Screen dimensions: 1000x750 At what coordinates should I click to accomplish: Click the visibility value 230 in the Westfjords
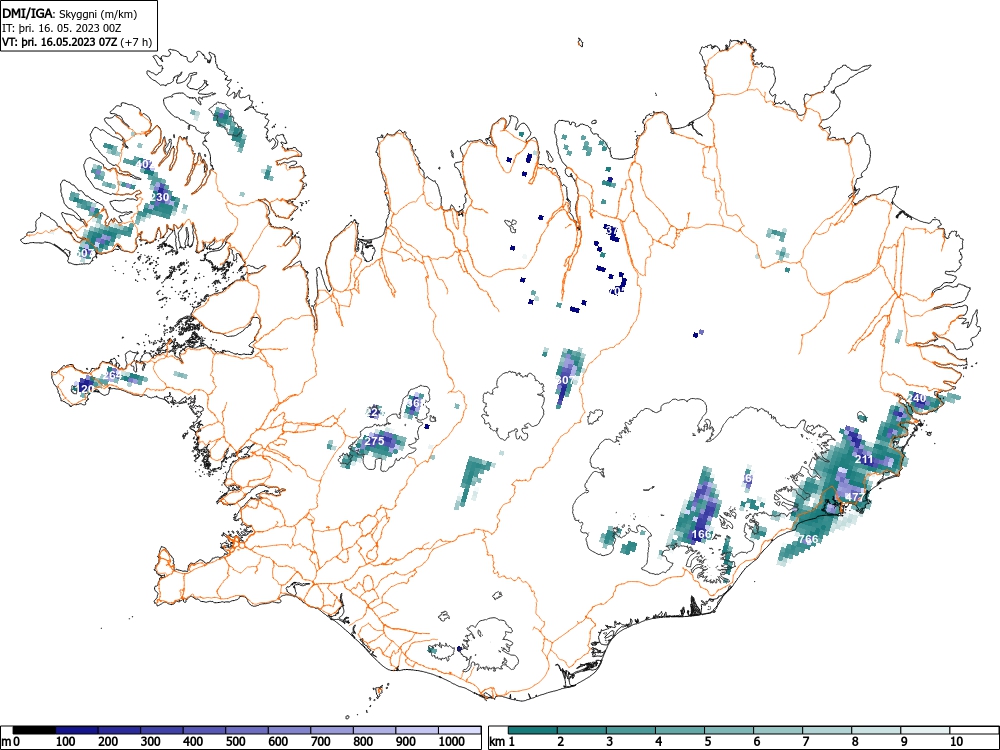(x=160, y=197)
